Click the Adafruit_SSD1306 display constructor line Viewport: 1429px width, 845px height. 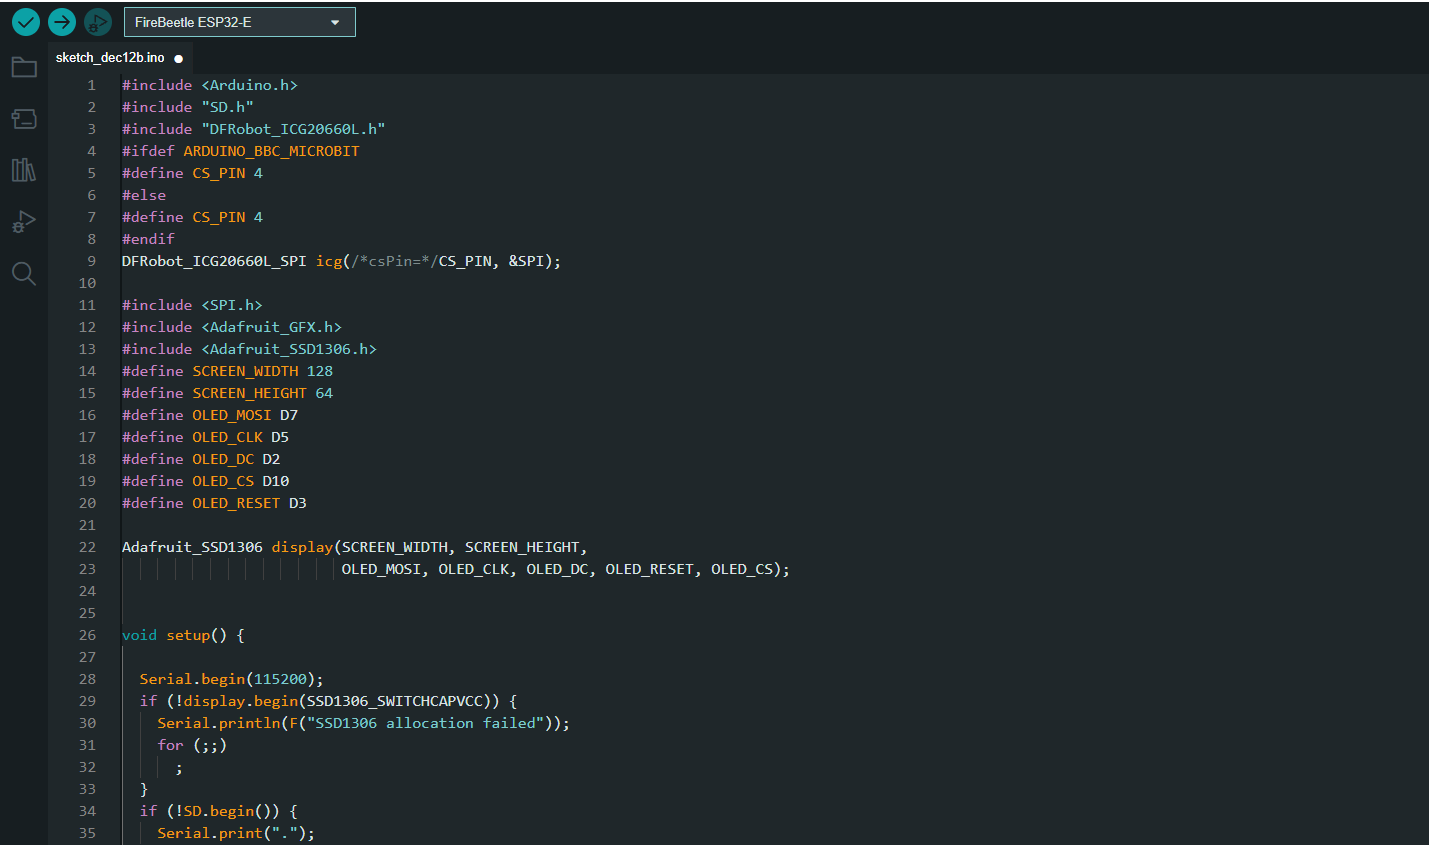coord(300,546)
